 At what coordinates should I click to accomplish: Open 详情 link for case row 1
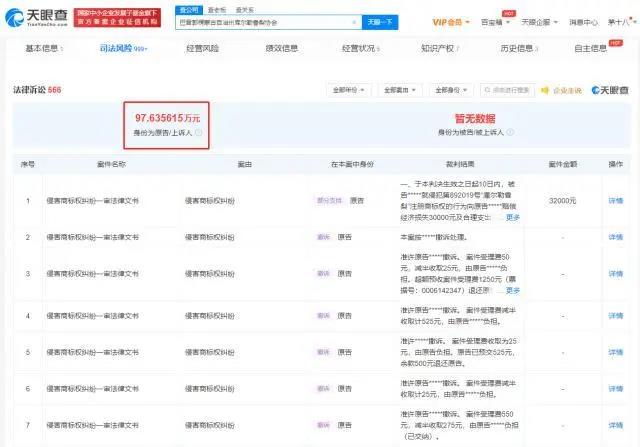tap(616, 200)
